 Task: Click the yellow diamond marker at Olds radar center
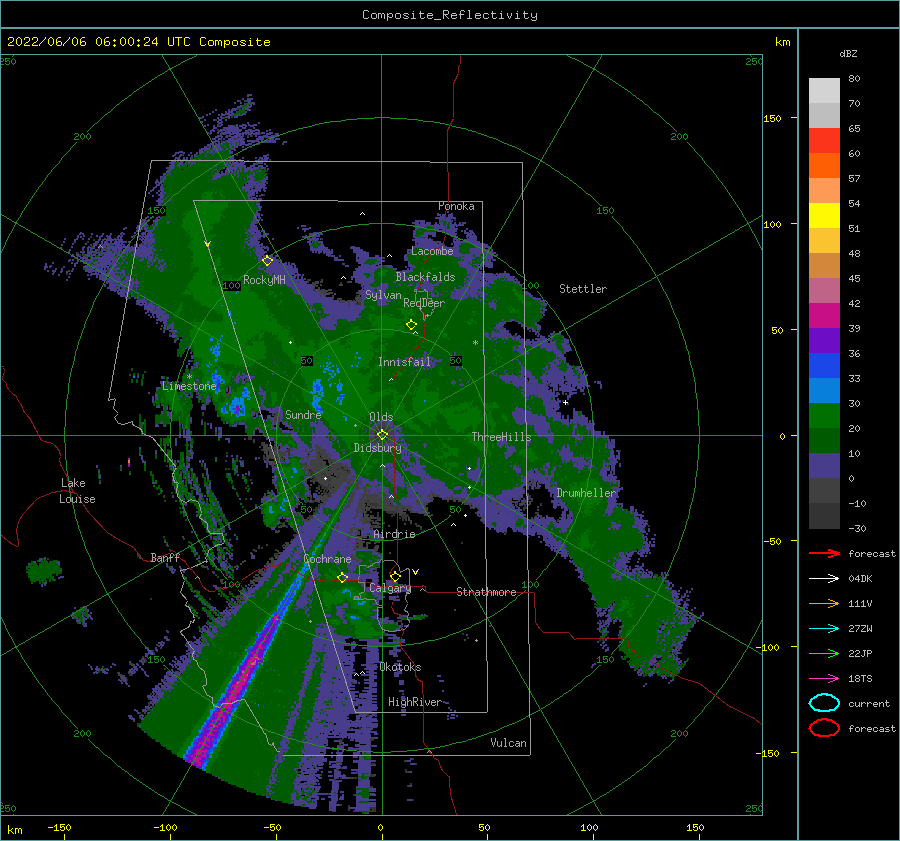[x=382, y=435]
